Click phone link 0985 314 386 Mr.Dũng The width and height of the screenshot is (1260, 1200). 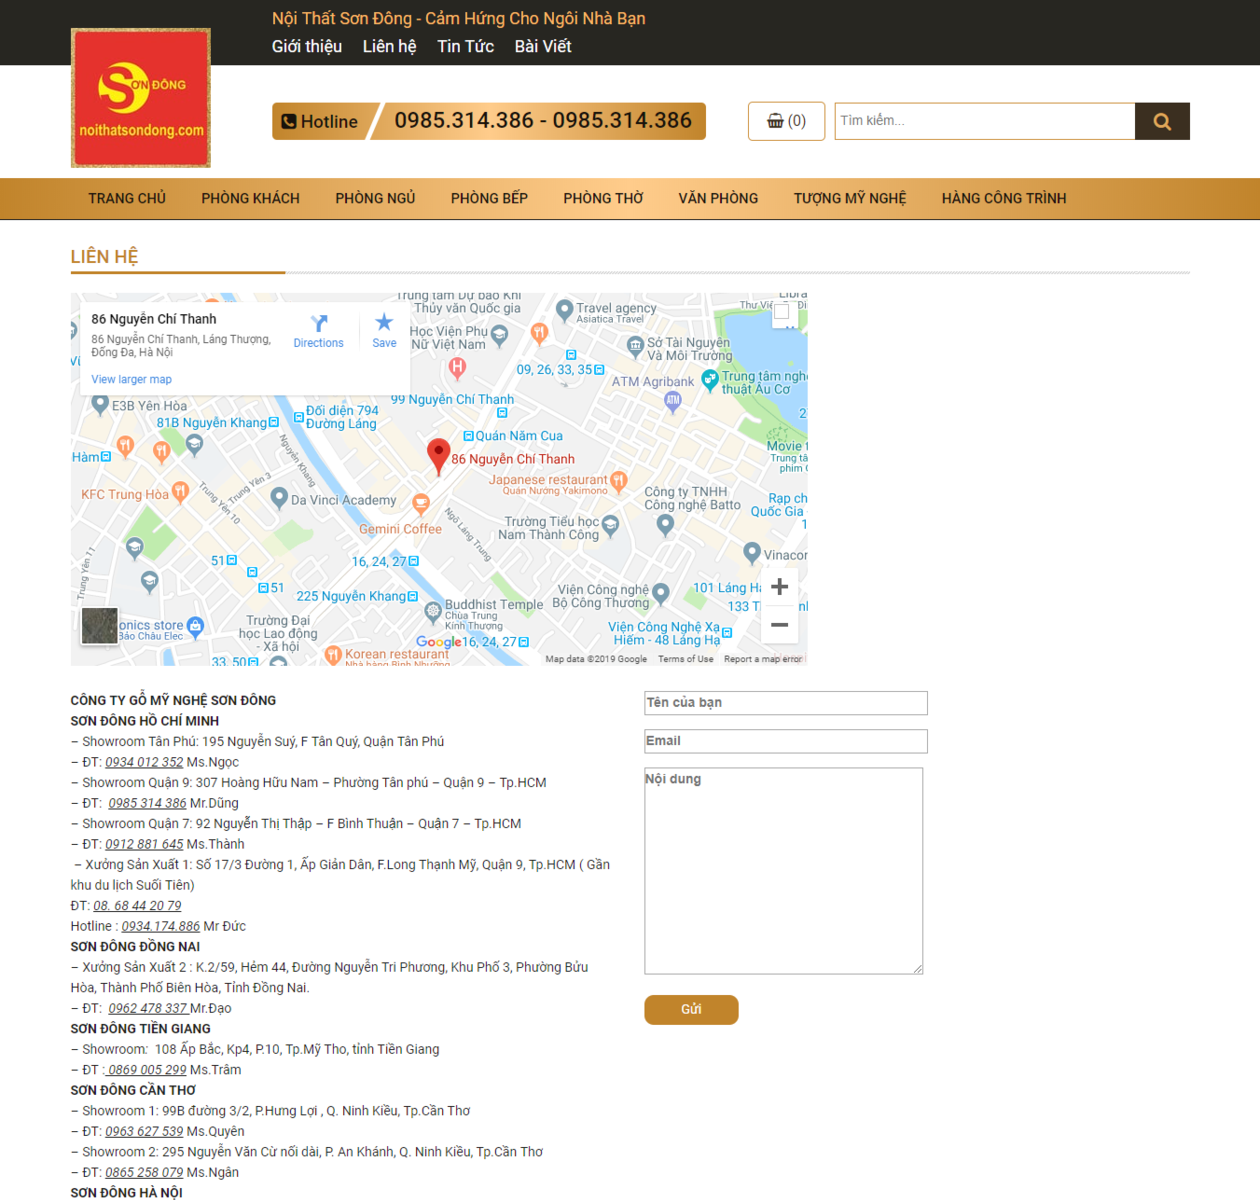(147, 803)
